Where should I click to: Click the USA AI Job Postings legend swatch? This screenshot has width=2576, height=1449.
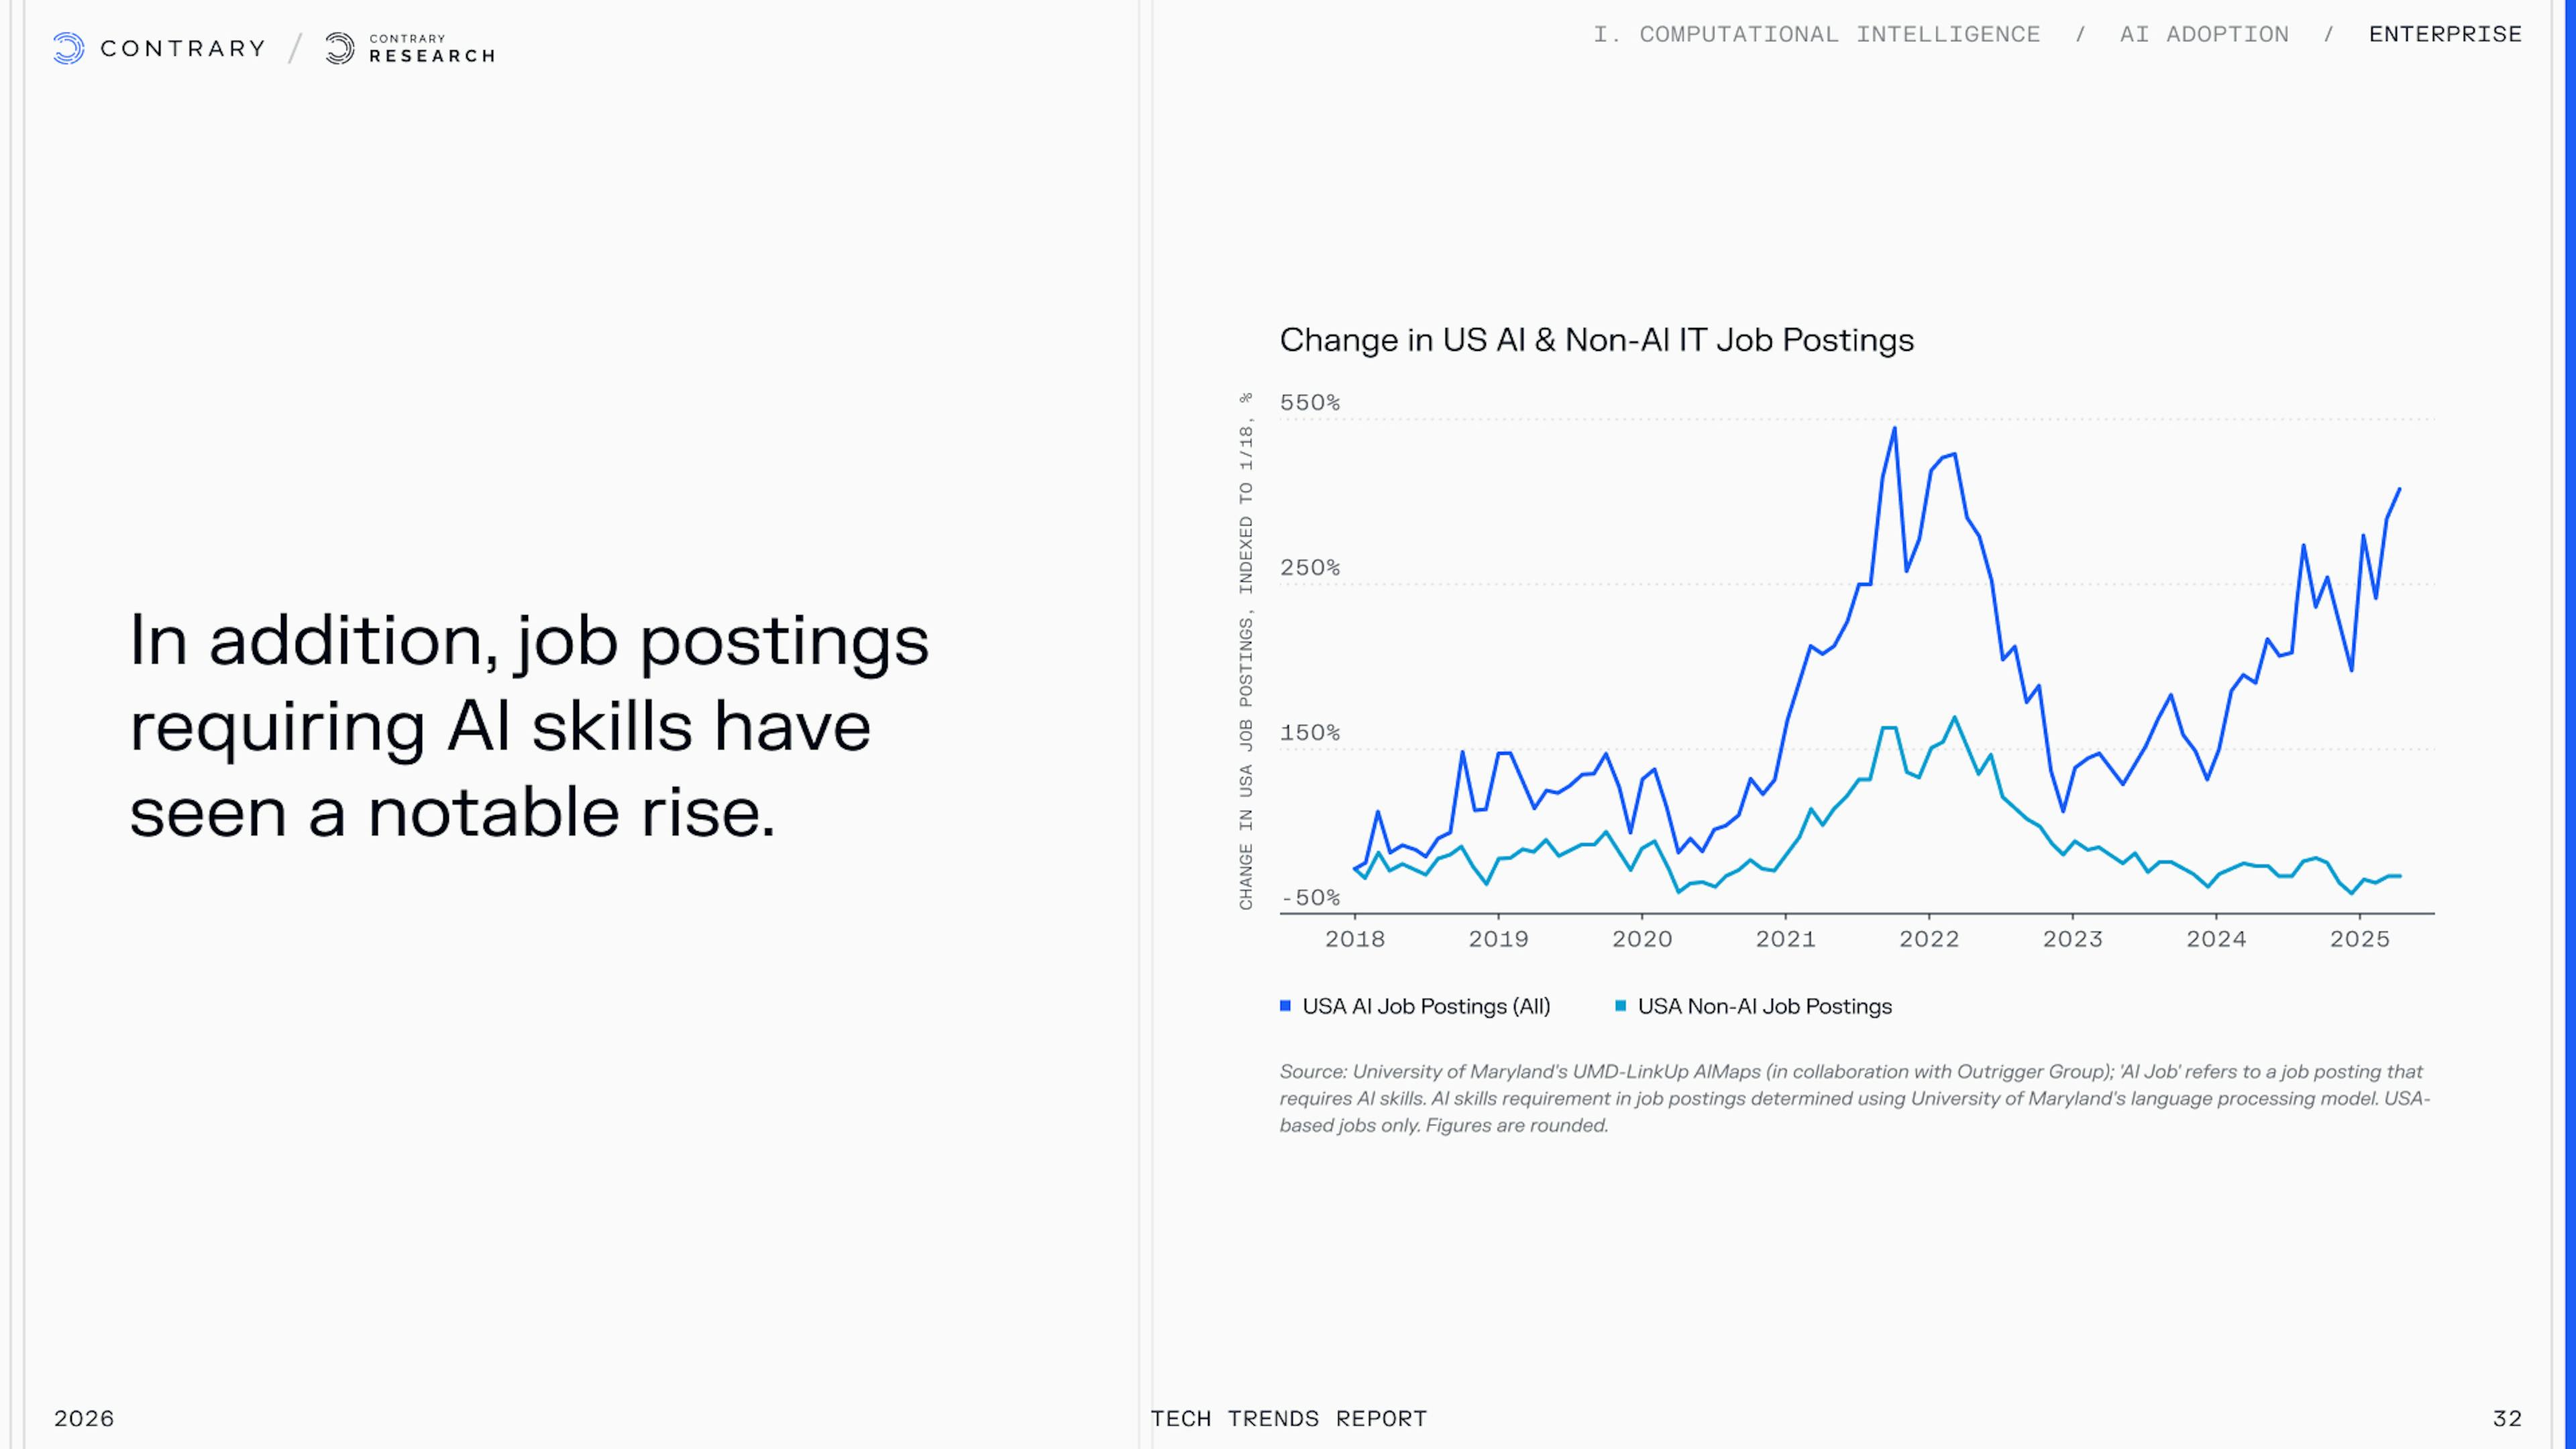pos(1285,1006)
